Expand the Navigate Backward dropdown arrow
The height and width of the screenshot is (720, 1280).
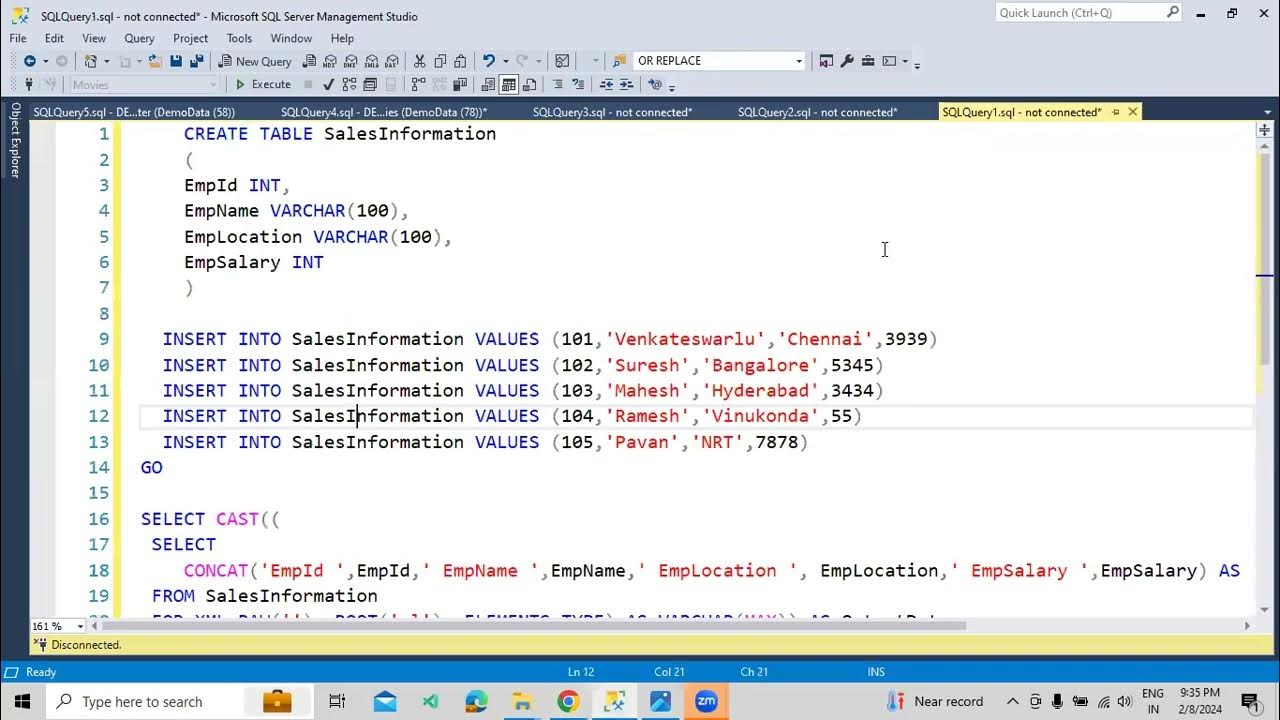coord(45,61)
